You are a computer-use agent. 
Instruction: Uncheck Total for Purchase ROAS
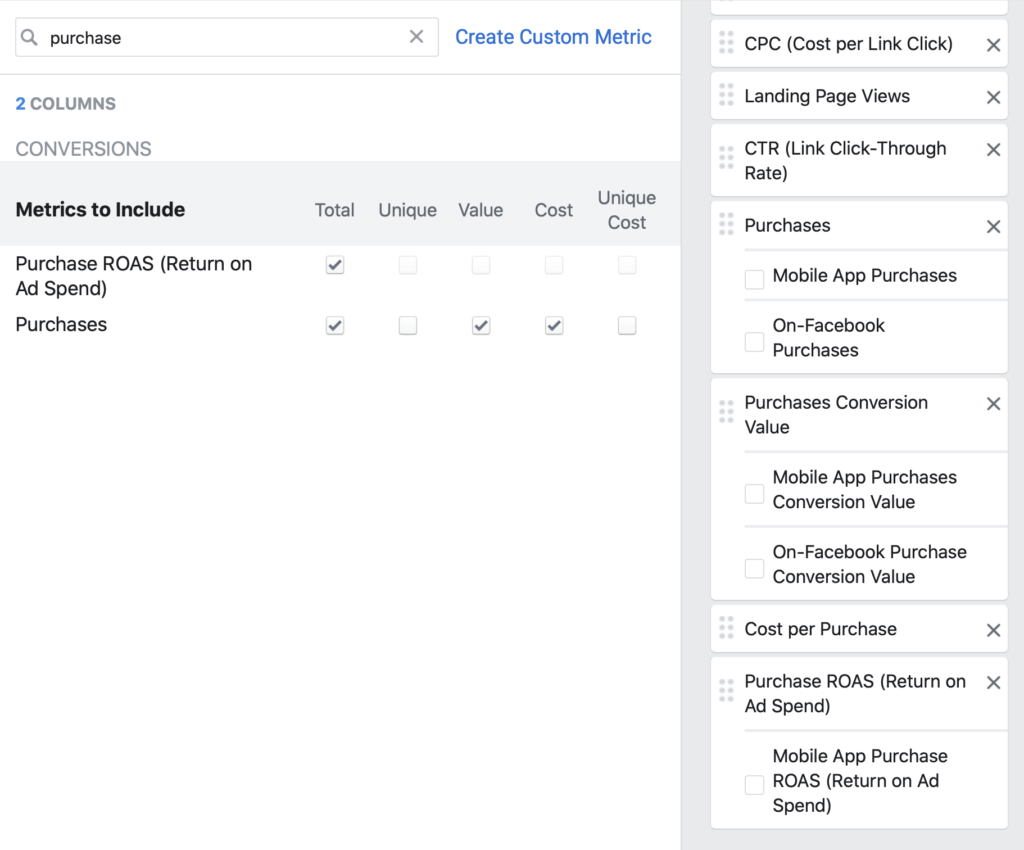[x=335, y=265]
